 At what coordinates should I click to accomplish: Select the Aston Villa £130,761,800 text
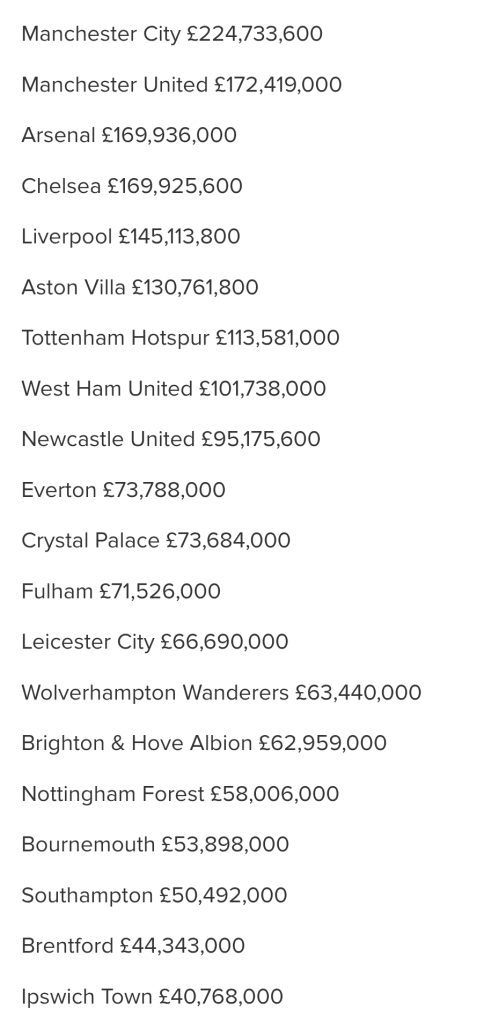[140, 287]
